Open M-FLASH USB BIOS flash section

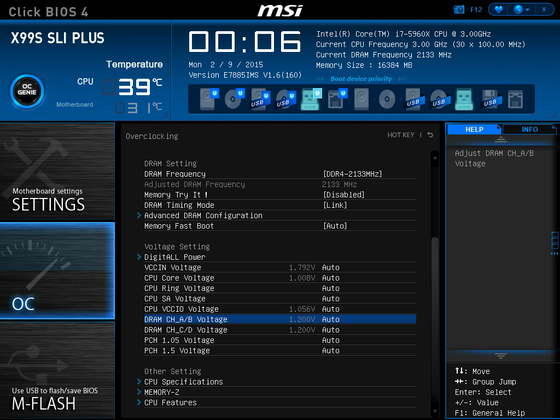coord(58,370)
